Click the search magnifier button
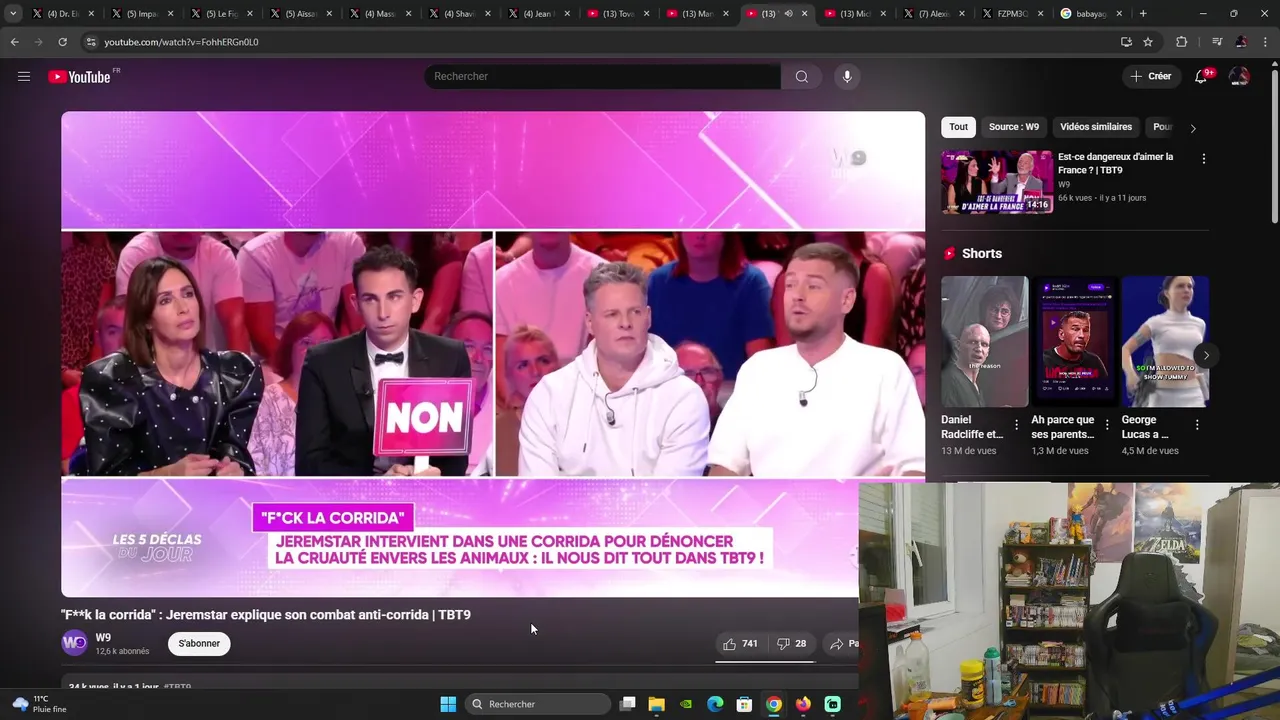Image resolution: width=1280 pixels, height=720 pixels. pyautogui.click(x=801, y=77)
